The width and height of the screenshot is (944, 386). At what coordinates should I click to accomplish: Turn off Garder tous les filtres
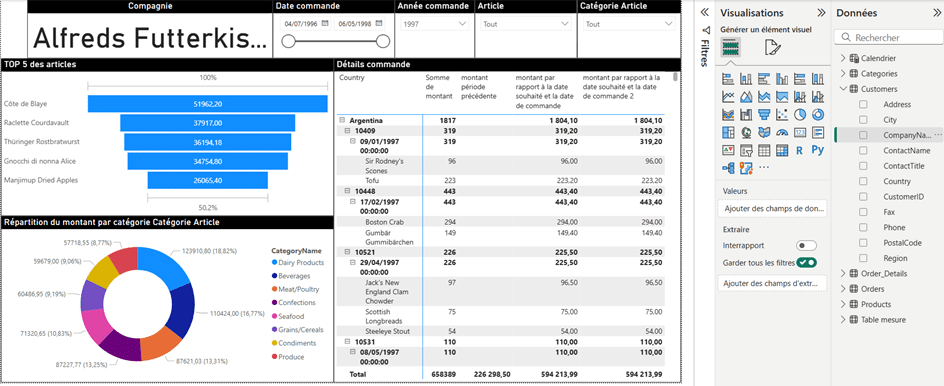point(807,263)
